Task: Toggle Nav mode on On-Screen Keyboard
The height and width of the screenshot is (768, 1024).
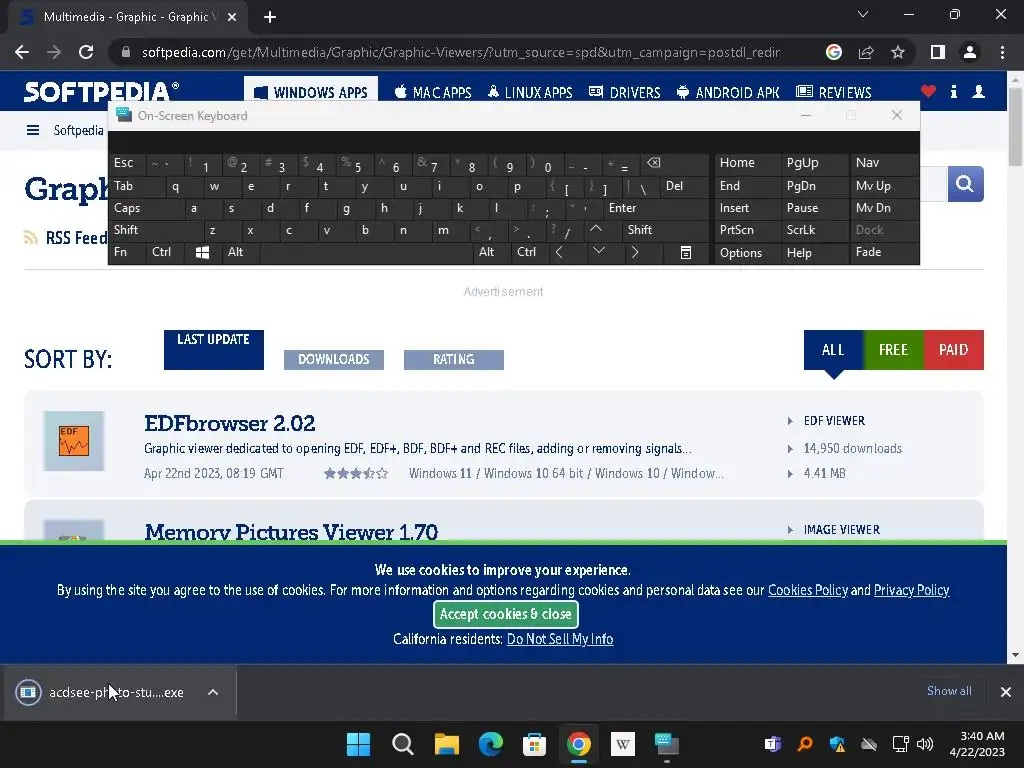Action: click(884, 163)
